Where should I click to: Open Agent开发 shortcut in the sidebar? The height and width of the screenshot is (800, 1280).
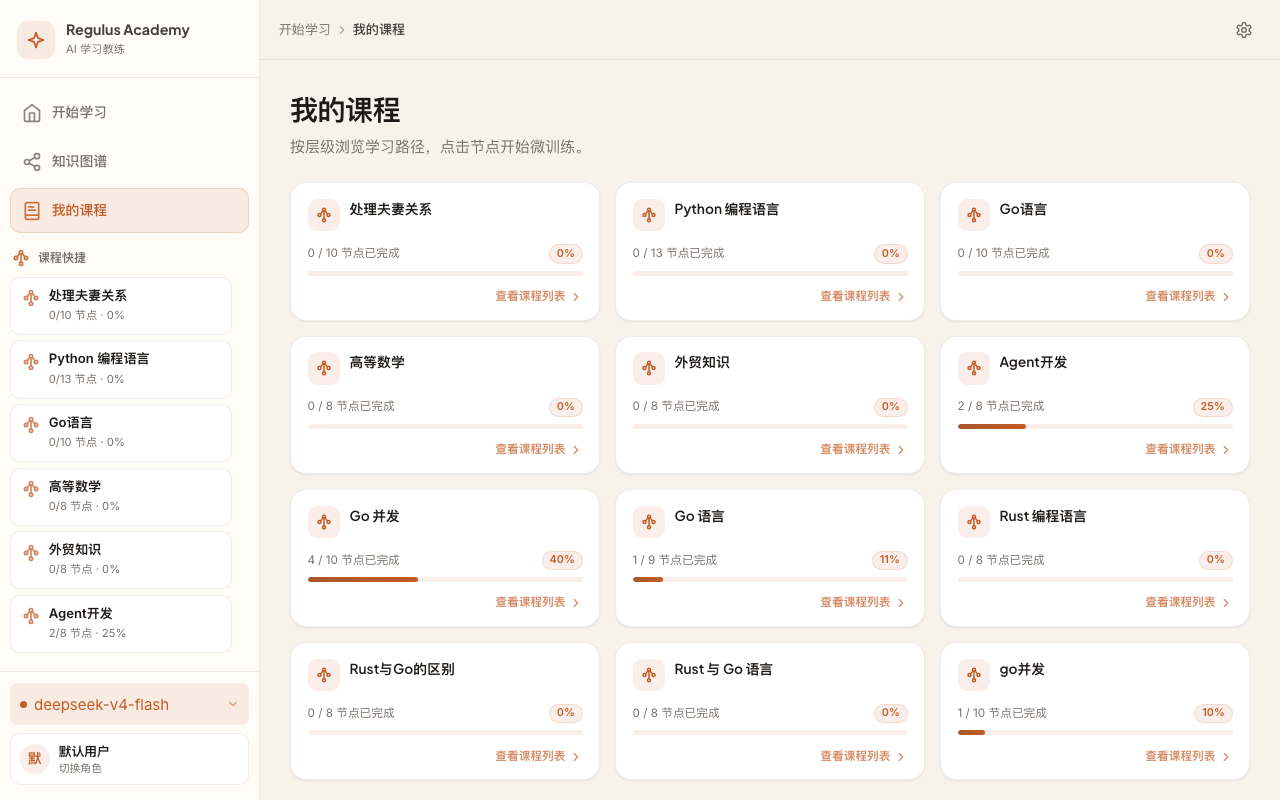coord(121,623)
